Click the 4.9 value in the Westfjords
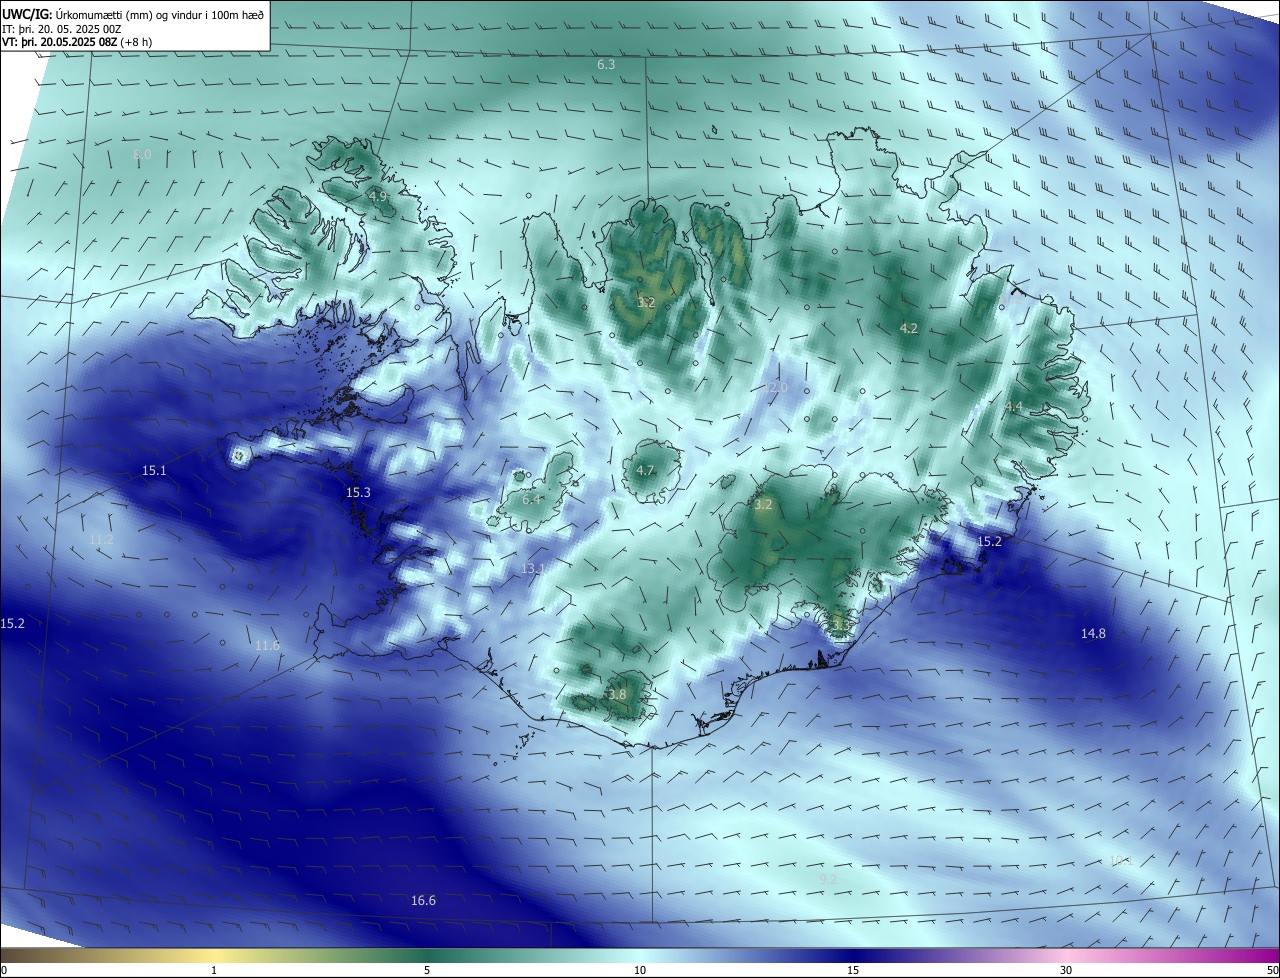The image size is (1280, 978). [x=378, y=197]
